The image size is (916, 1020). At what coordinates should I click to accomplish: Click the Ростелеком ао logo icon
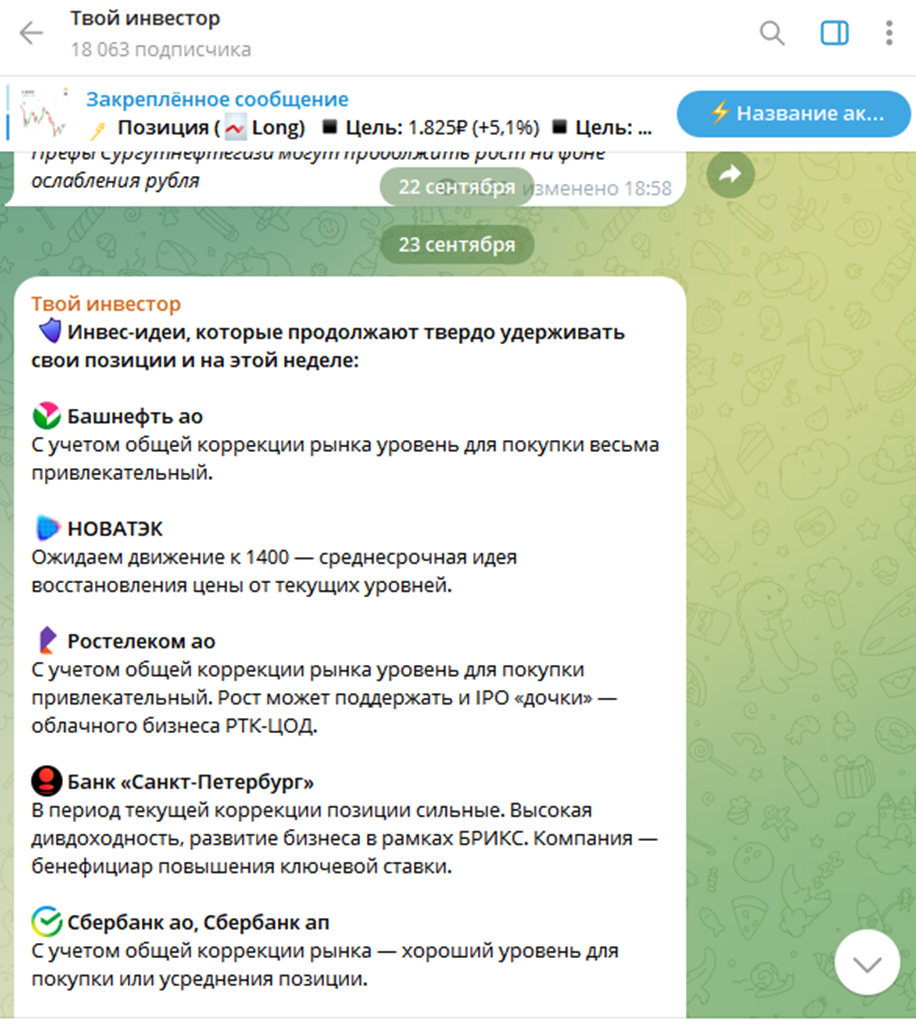[x=47, y=641]
